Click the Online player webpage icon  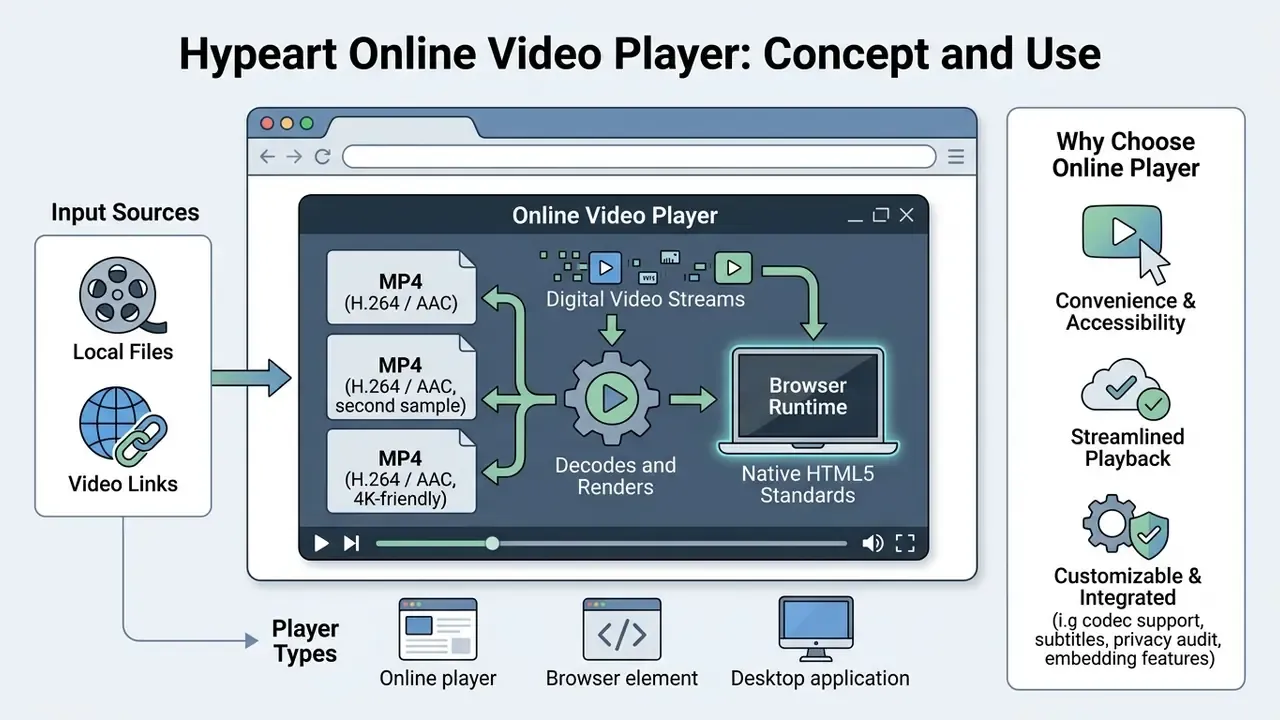[x=438, y=629]
